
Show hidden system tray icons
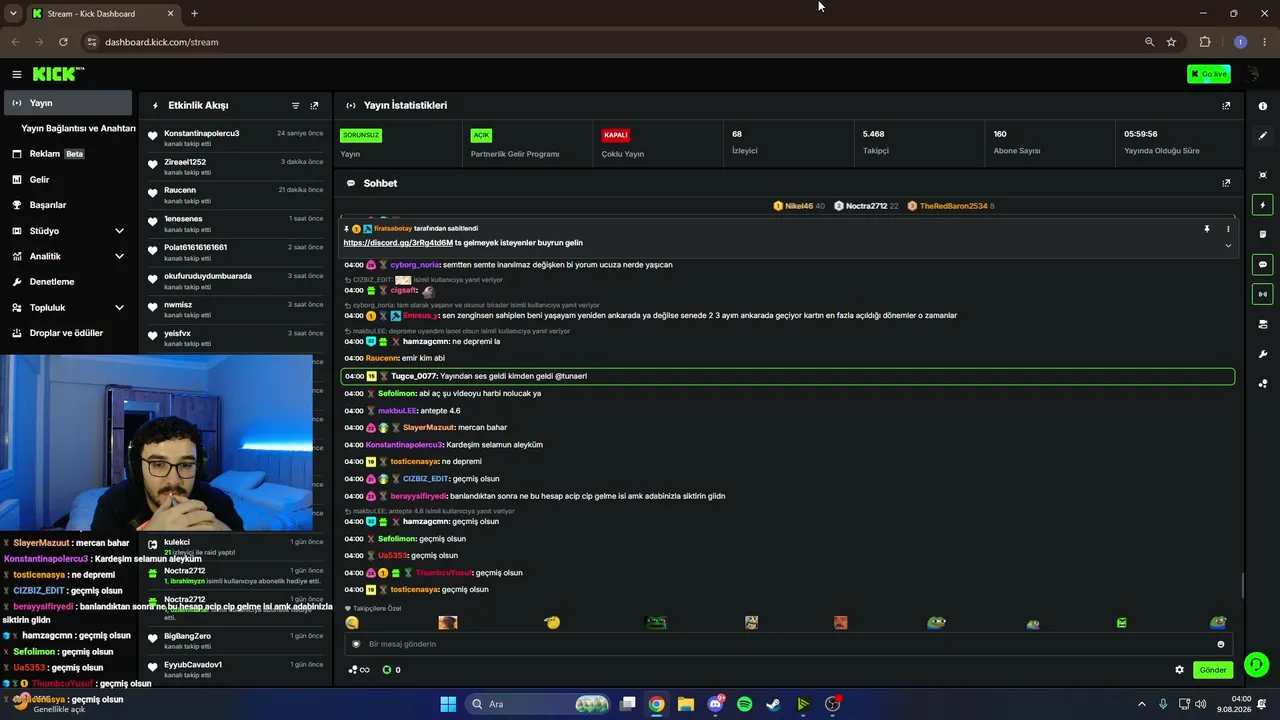[1142, 704]
